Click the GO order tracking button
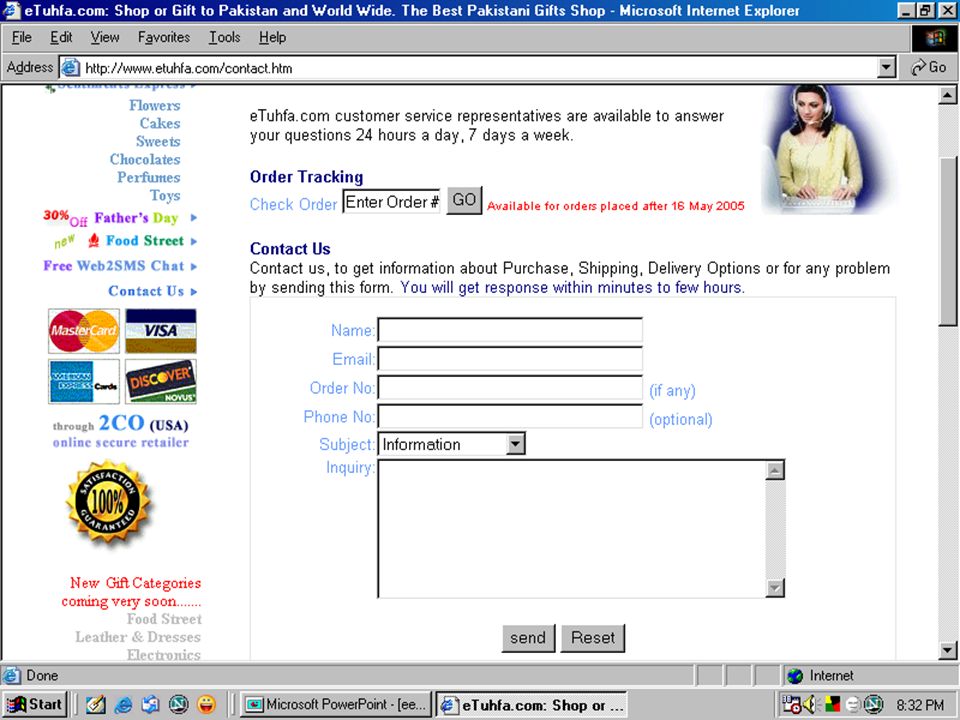The height and width of the screenshot is (720, 960). point(464,200)
